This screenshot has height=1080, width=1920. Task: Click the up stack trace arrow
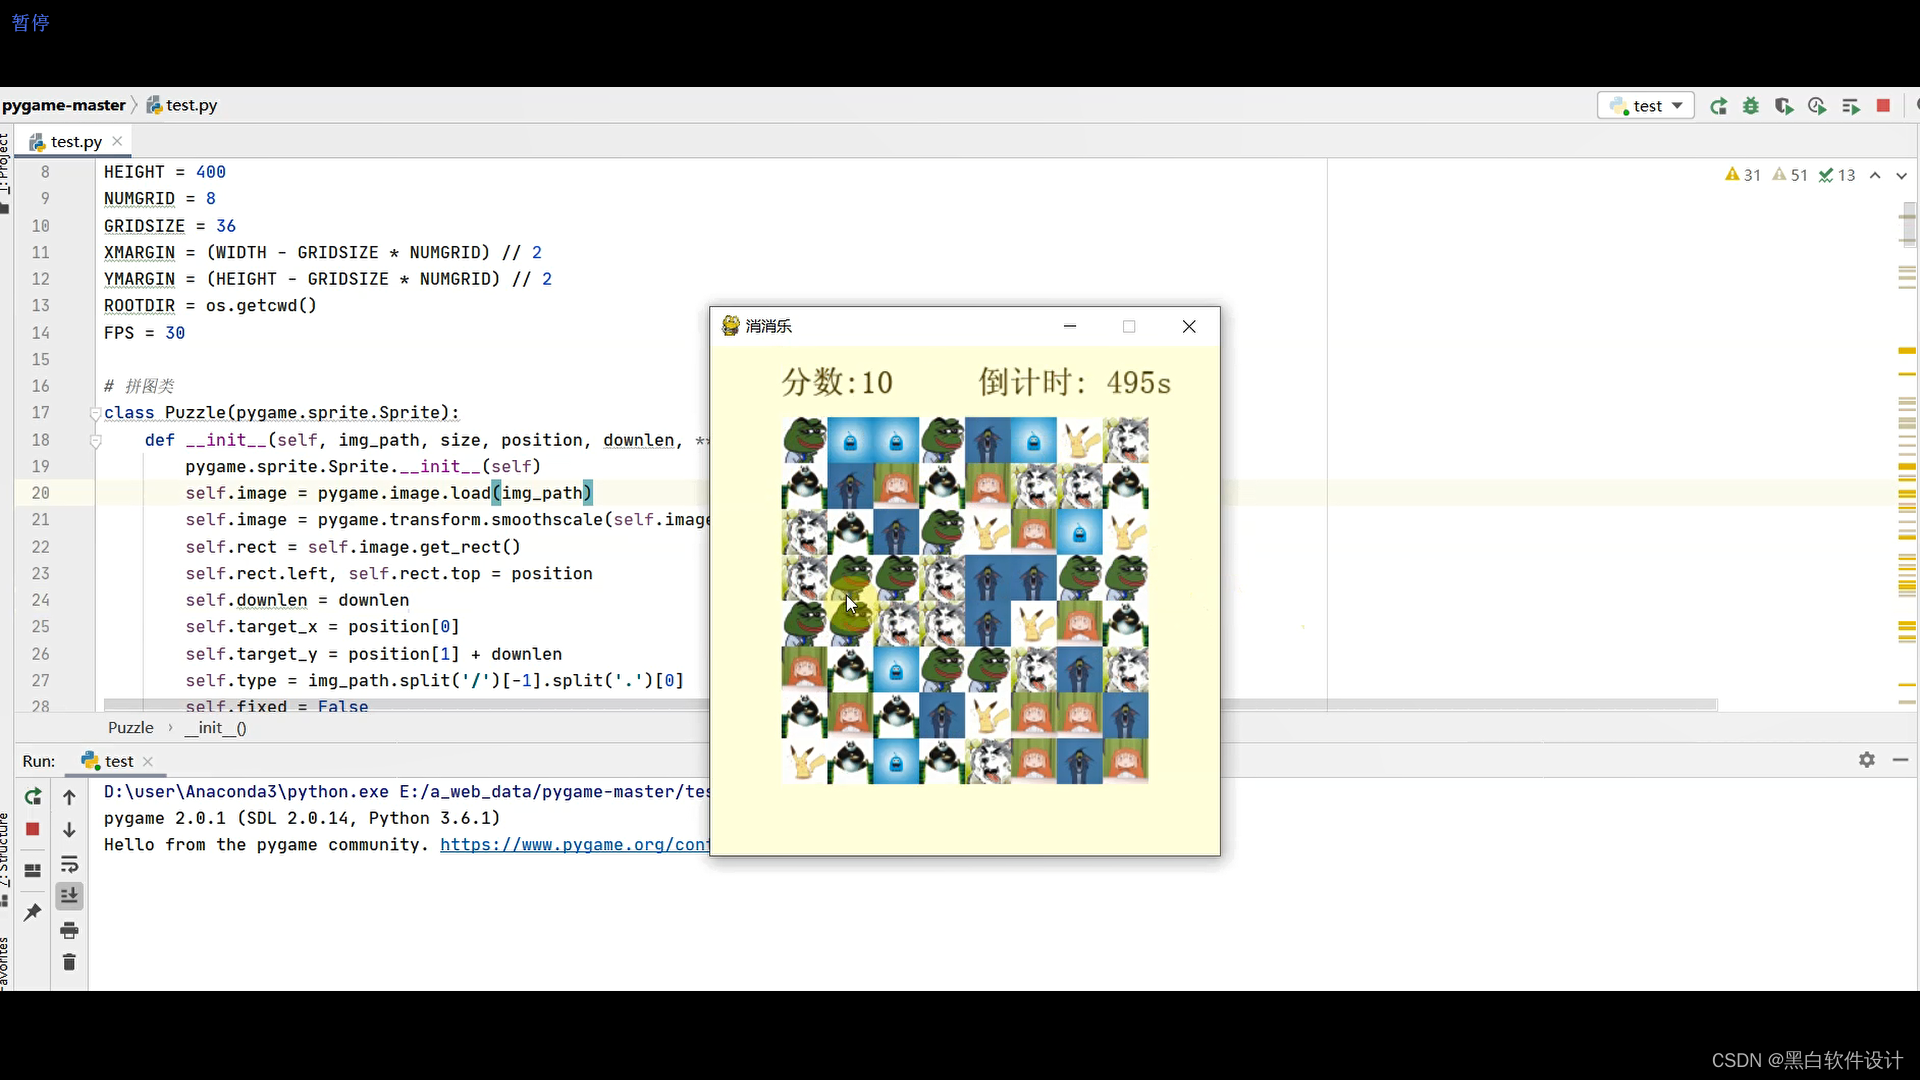coord(69,797)
